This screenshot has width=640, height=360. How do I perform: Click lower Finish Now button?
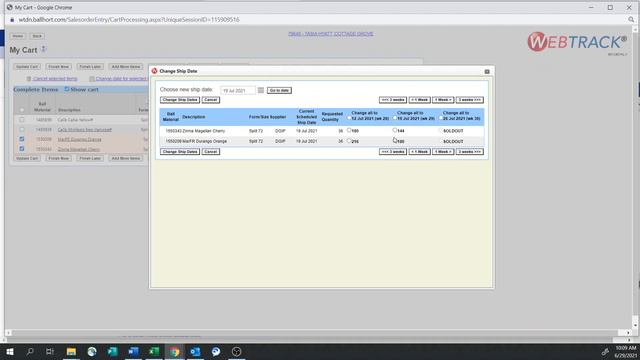tap(59, 158)
